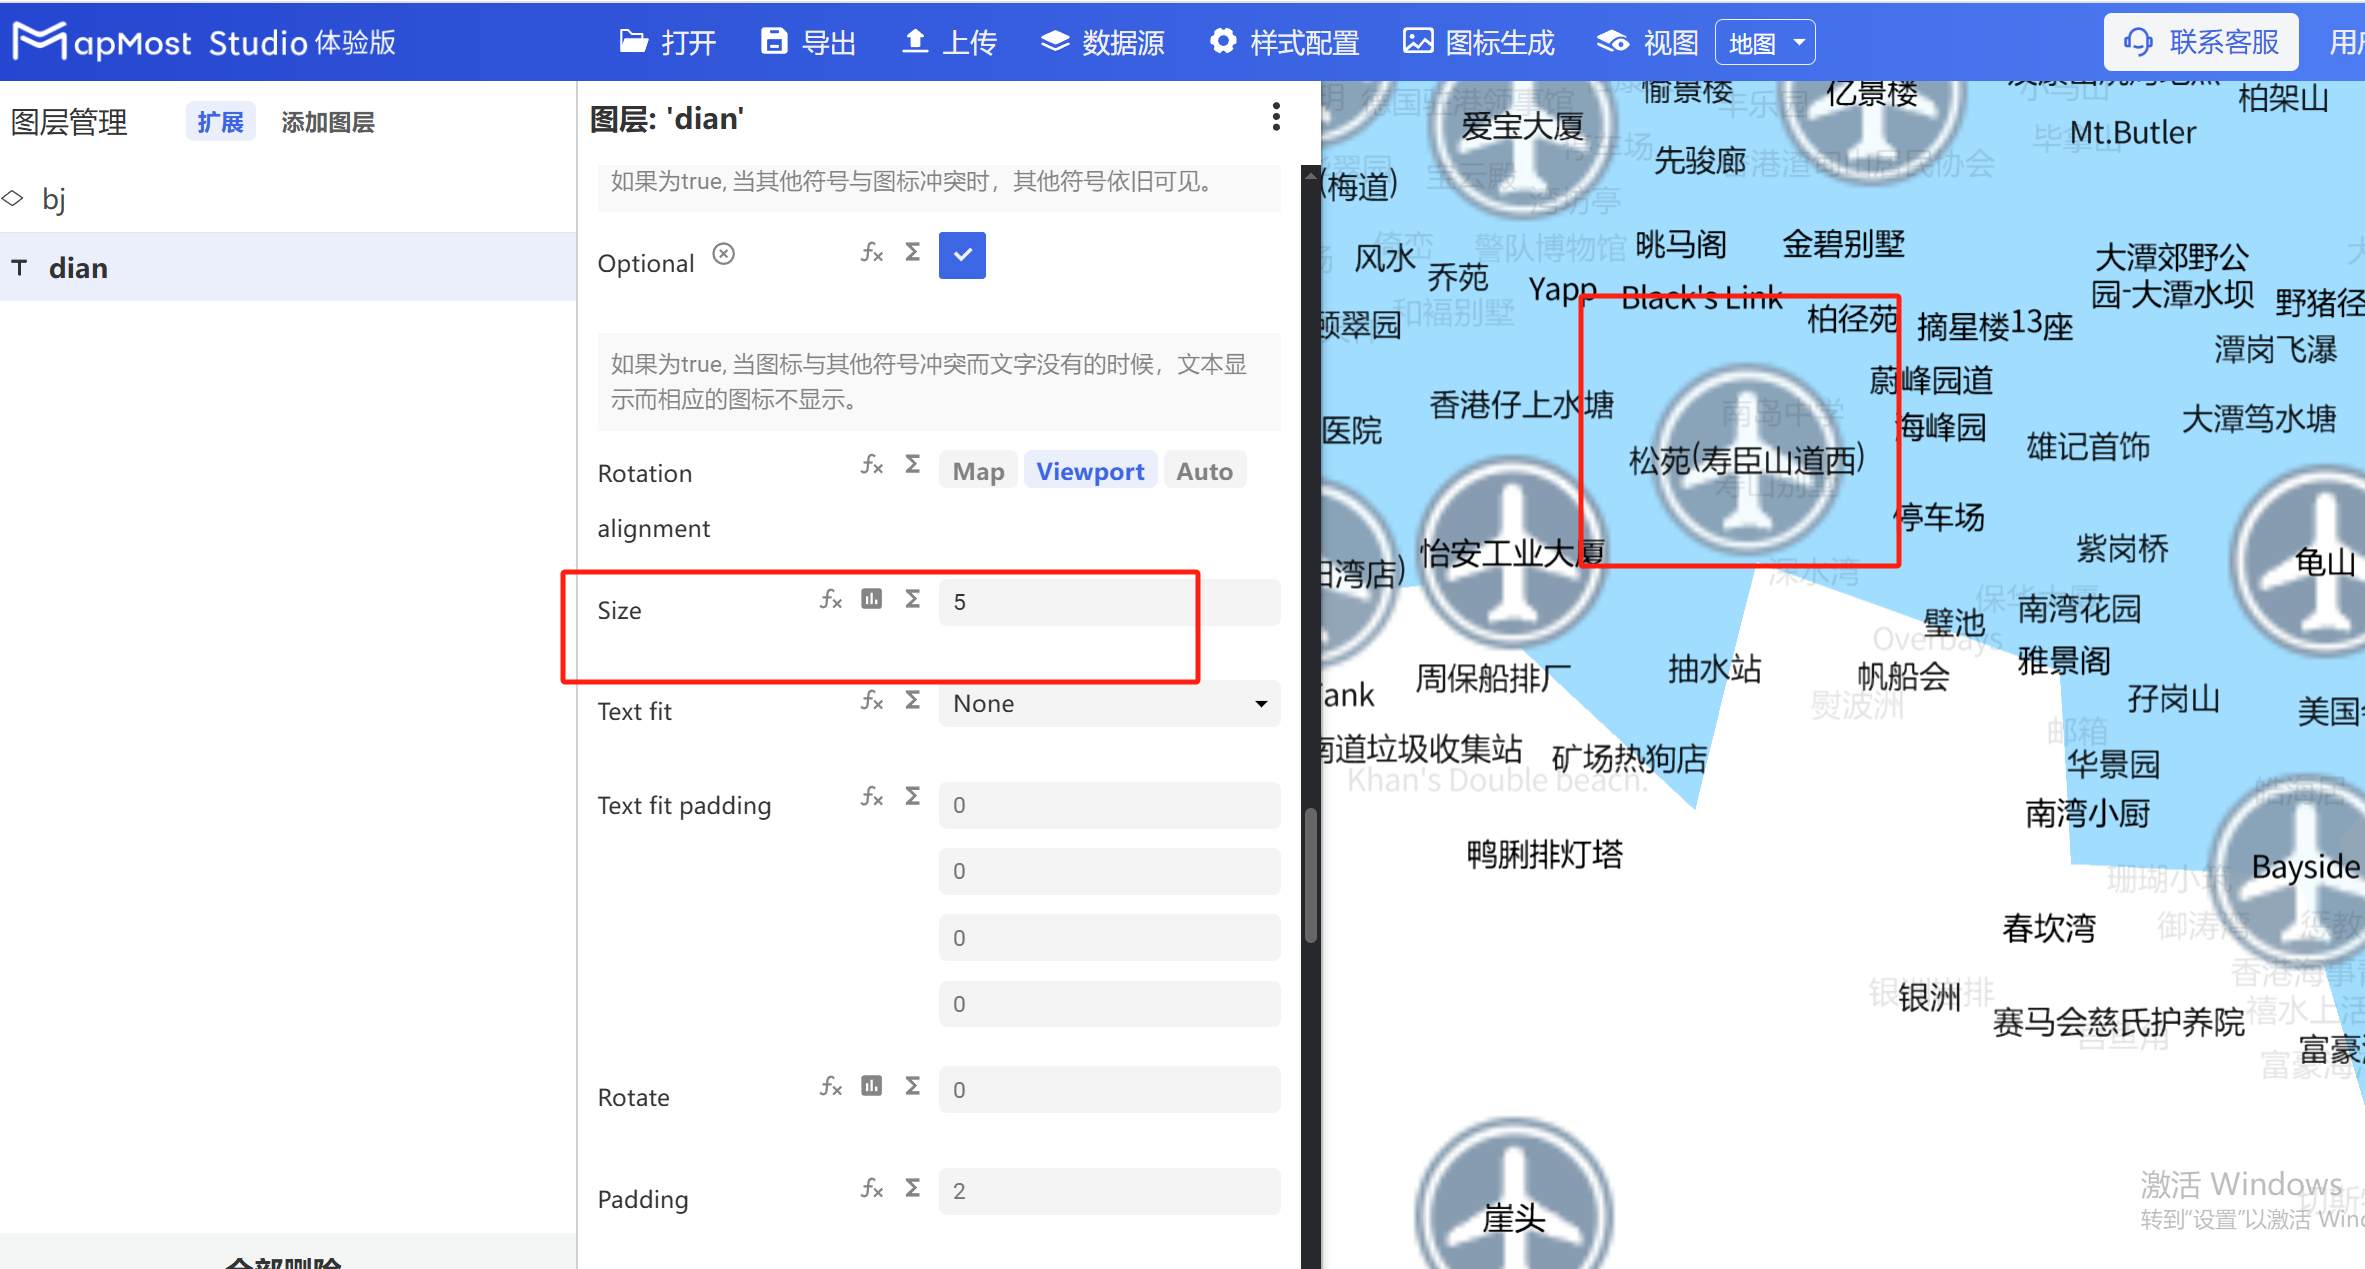Uncheck the Optional checkbox
This screenshot has width=2365, height=1269.
click(x=961, y=255)
